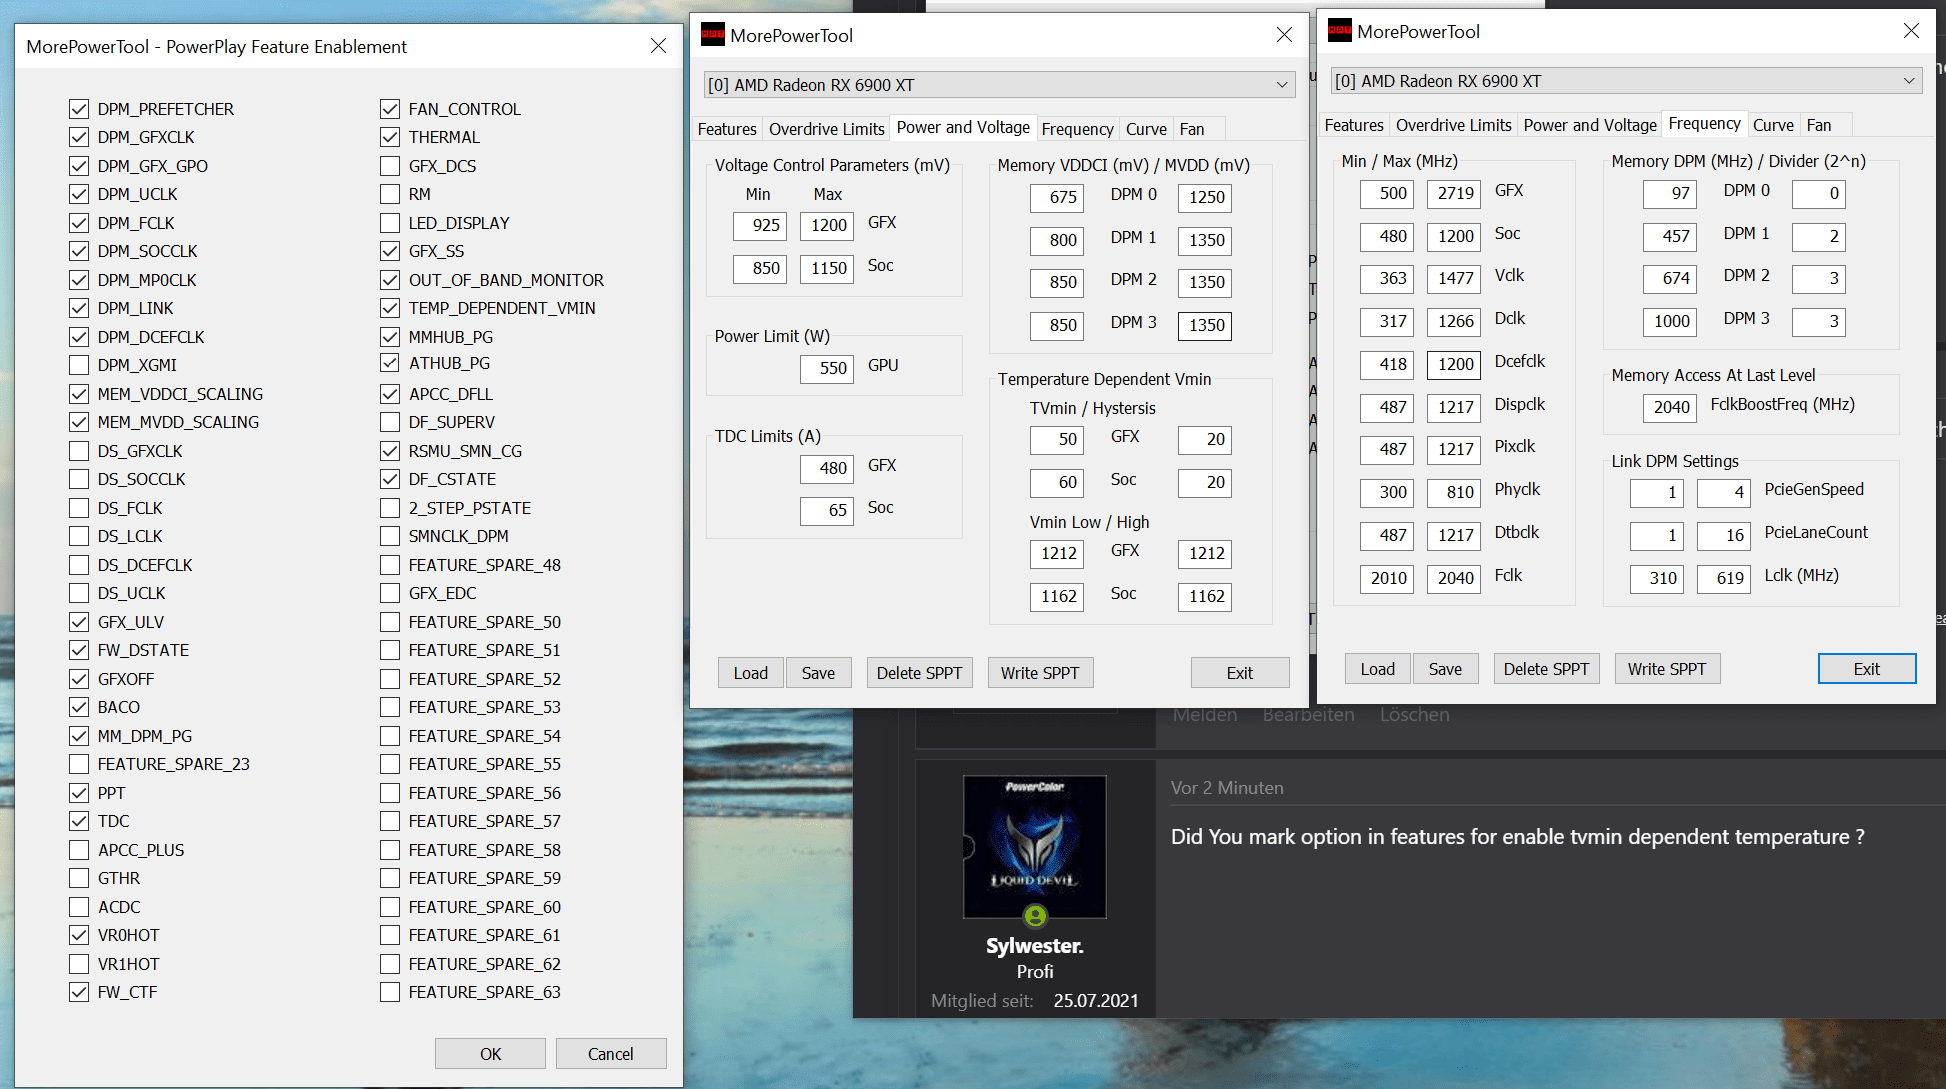Screen dimensions: 1946x1089
Task: Click Soc TDC limit field showing 65
Action: click(x=827, y=510)
